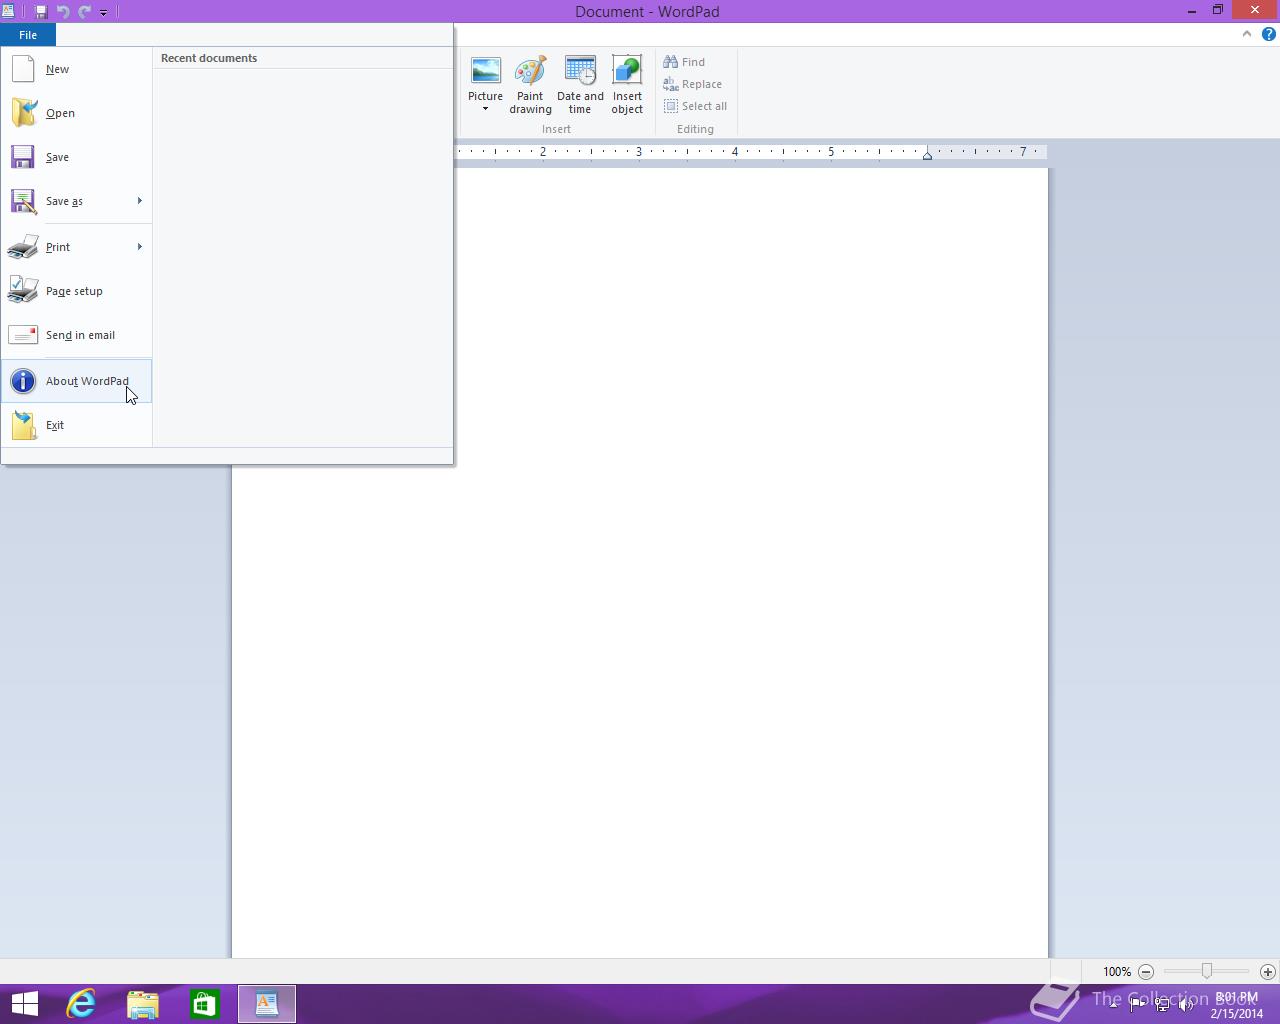This screenshot has width=1280, height=1024.
Task: Expand the Print submenu arrow
Action: tap(139, 247)
